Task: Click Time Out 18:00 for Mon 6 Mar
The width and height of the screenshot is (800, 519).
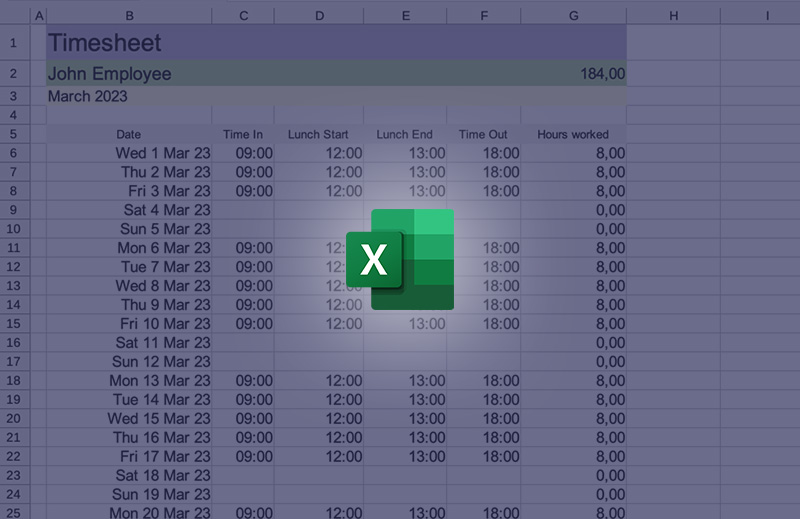Action: pyautogui.click(x=484, y=248)
